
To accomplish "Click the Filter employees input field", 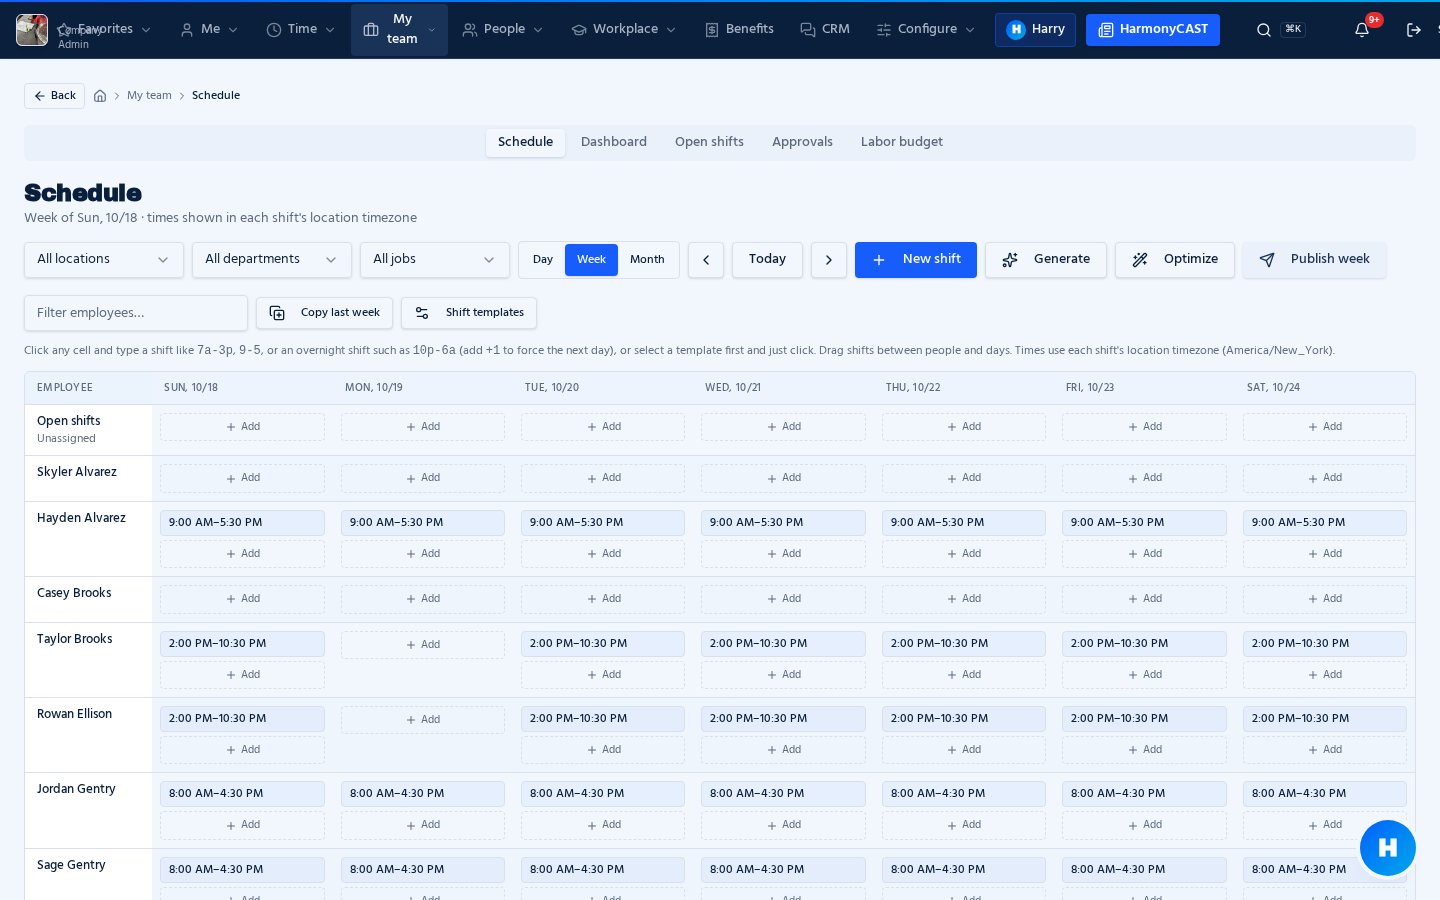I will [x=136, y=313].
